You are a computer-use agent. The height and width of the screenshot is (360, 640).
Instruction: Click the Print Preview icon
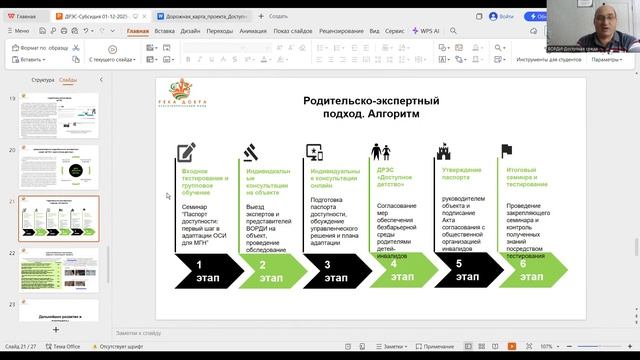point(75,31)
